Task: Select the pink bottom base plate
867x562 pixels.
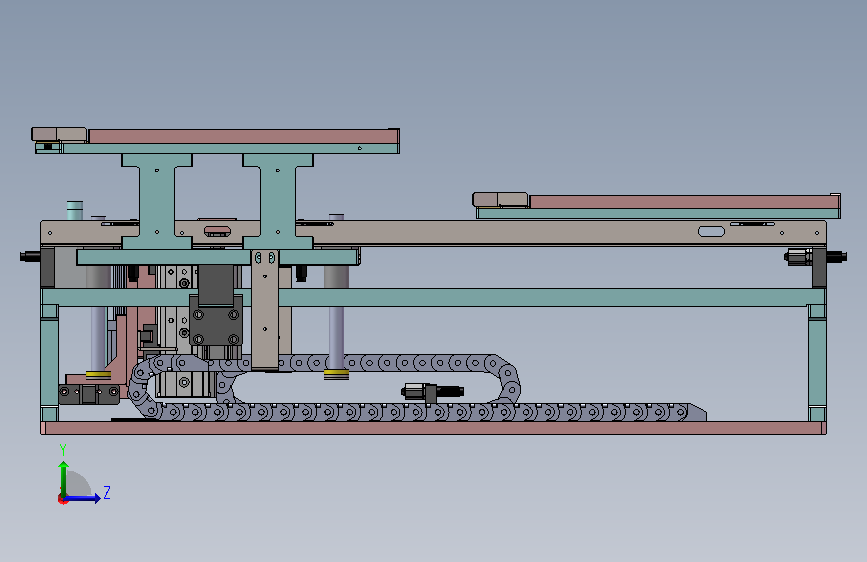Action: click(434, 428)
